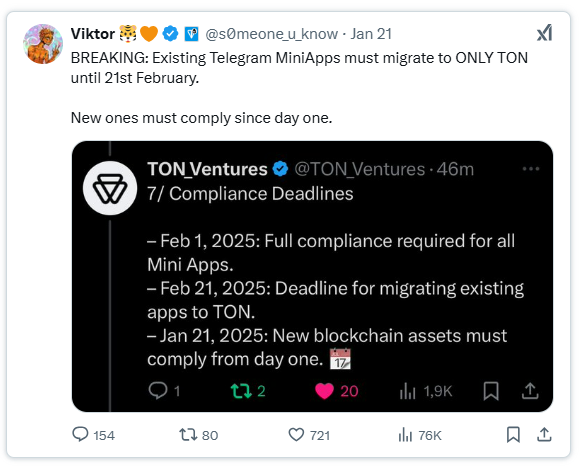
Task: Open the @s0meone_u_know handle link
Action: click(272, 34)
